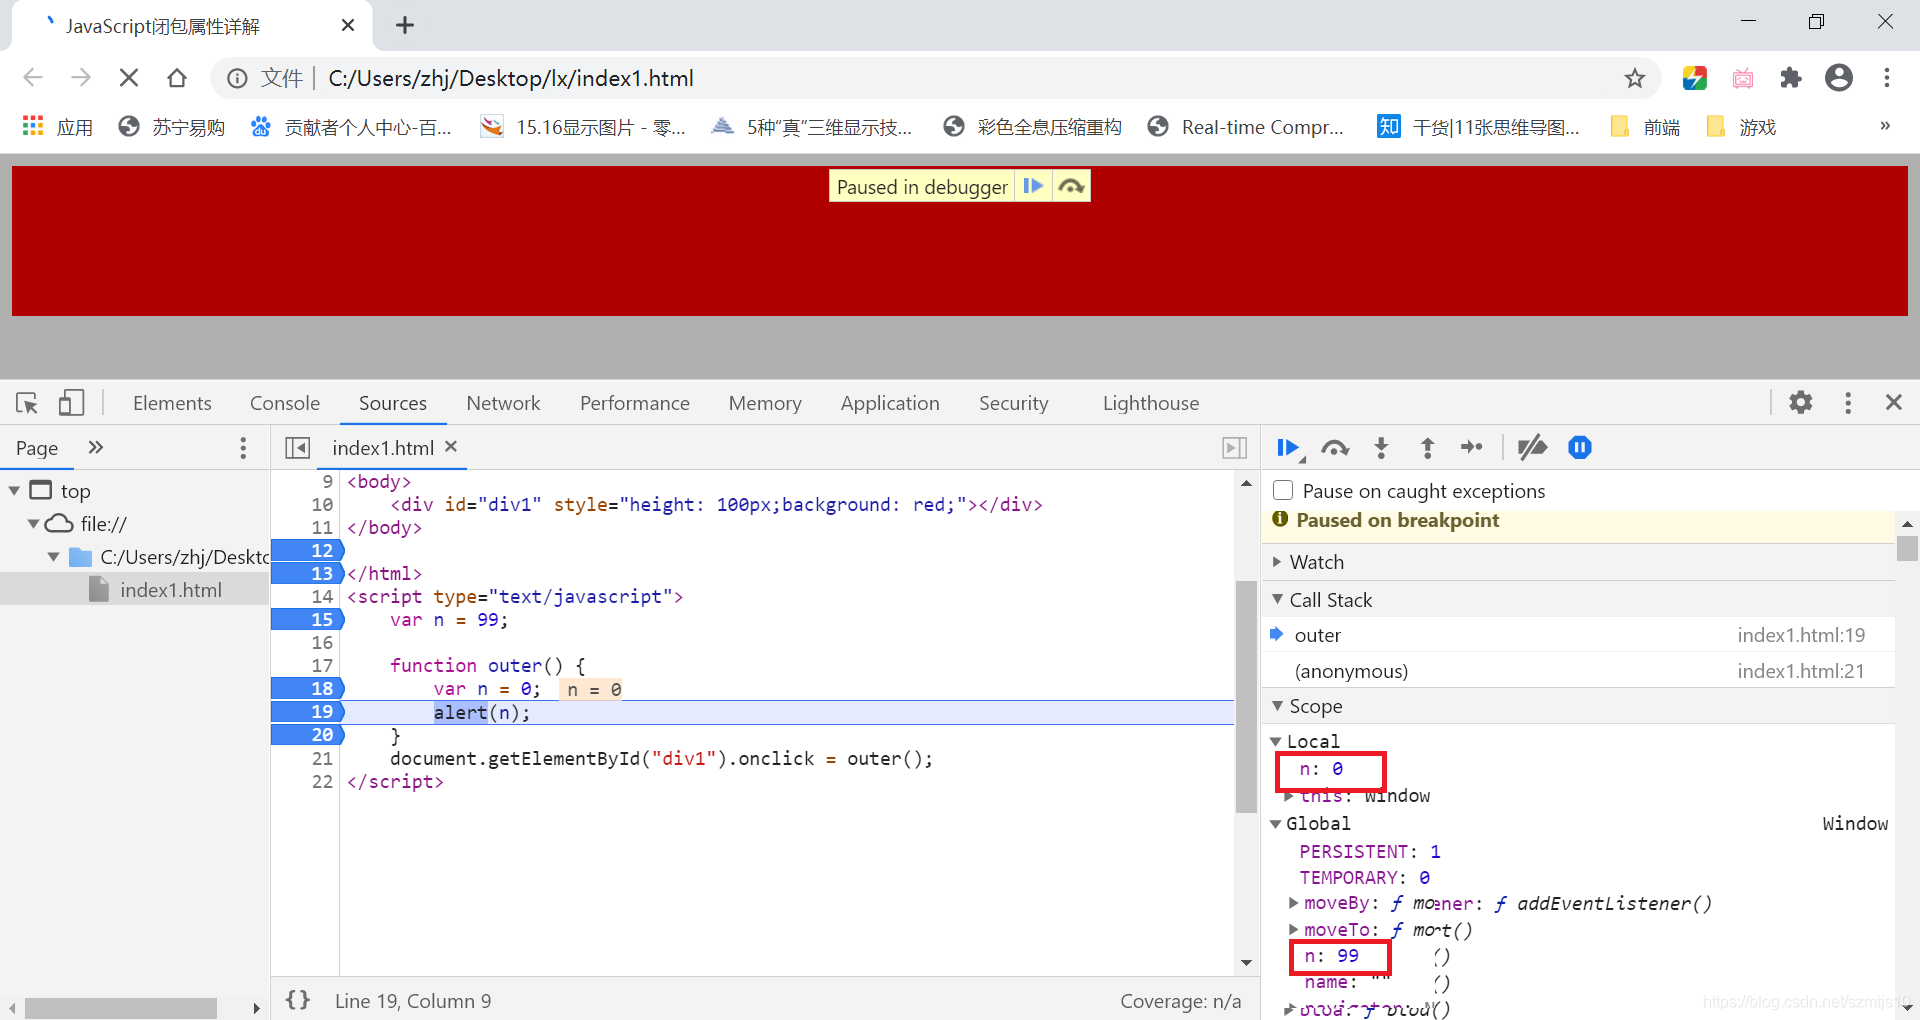Collapse the top frame tree node

14,491
